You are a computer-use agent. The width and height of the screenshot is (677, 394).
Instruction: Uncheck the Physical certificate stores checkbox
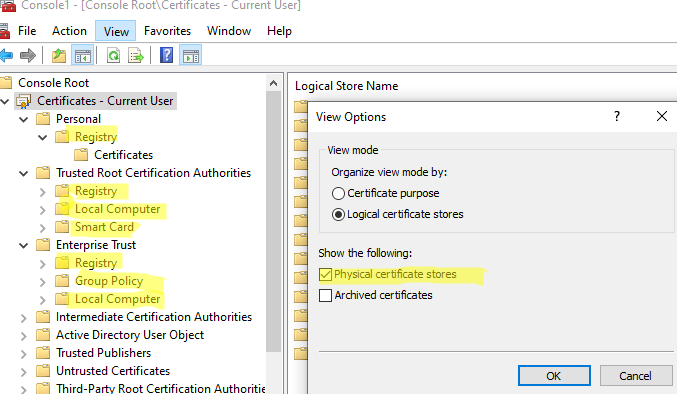coord(325,274)
